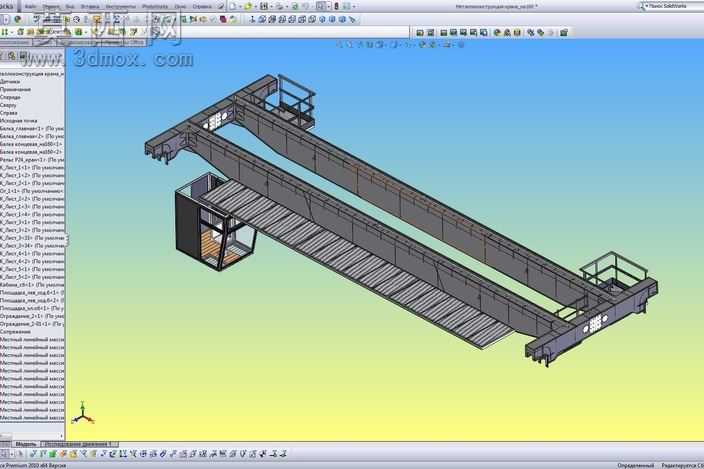Click the coordinate triad in the viewport
The height and width of the screenshot is (469, 704).
tap(83, 413)
